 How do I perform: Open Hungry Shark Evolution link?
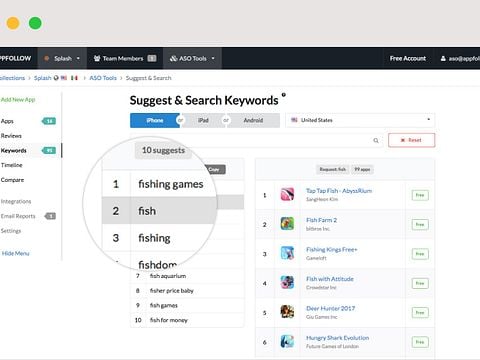pos(337,338)
